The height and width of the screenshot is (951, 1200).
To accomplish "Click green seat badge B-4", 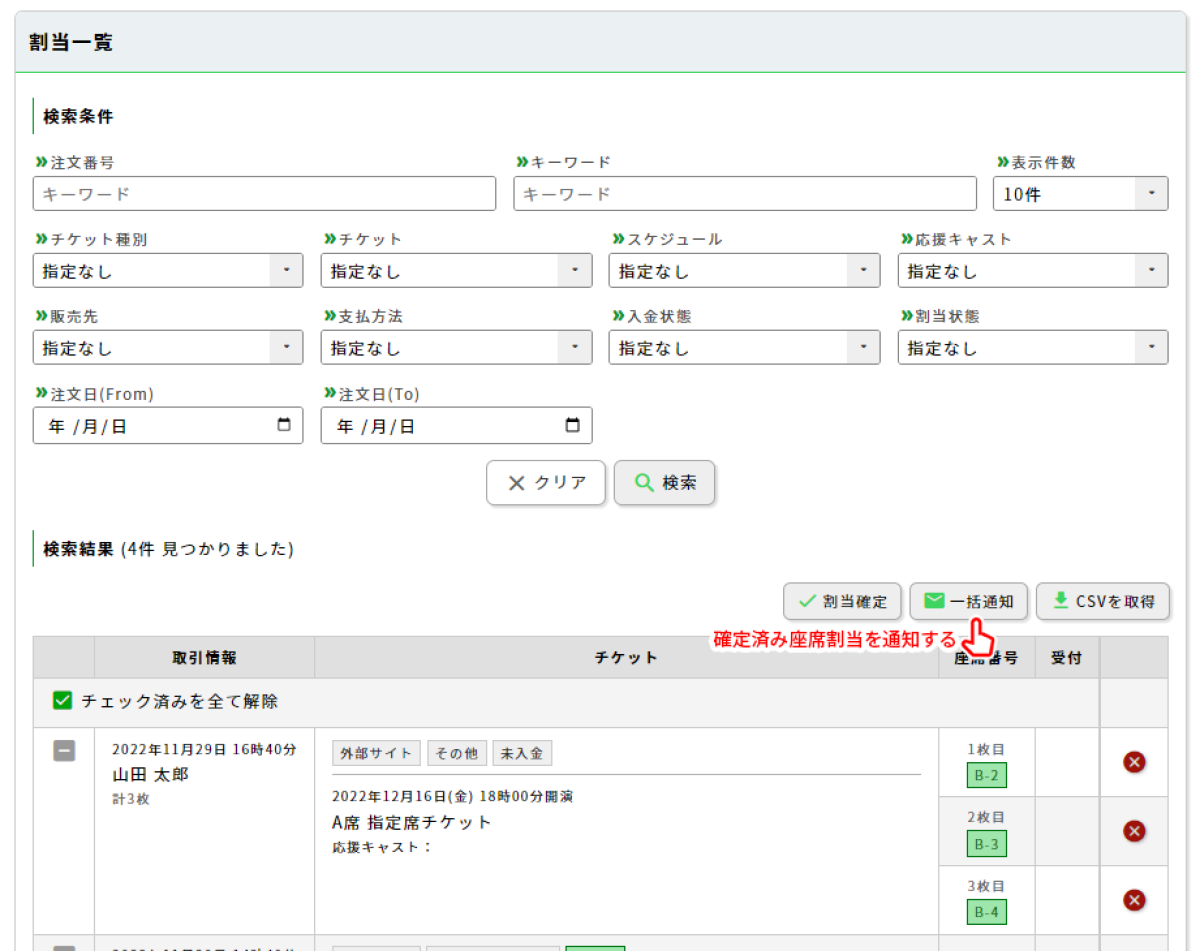I will pyautogui.click(x=986, y=912).
